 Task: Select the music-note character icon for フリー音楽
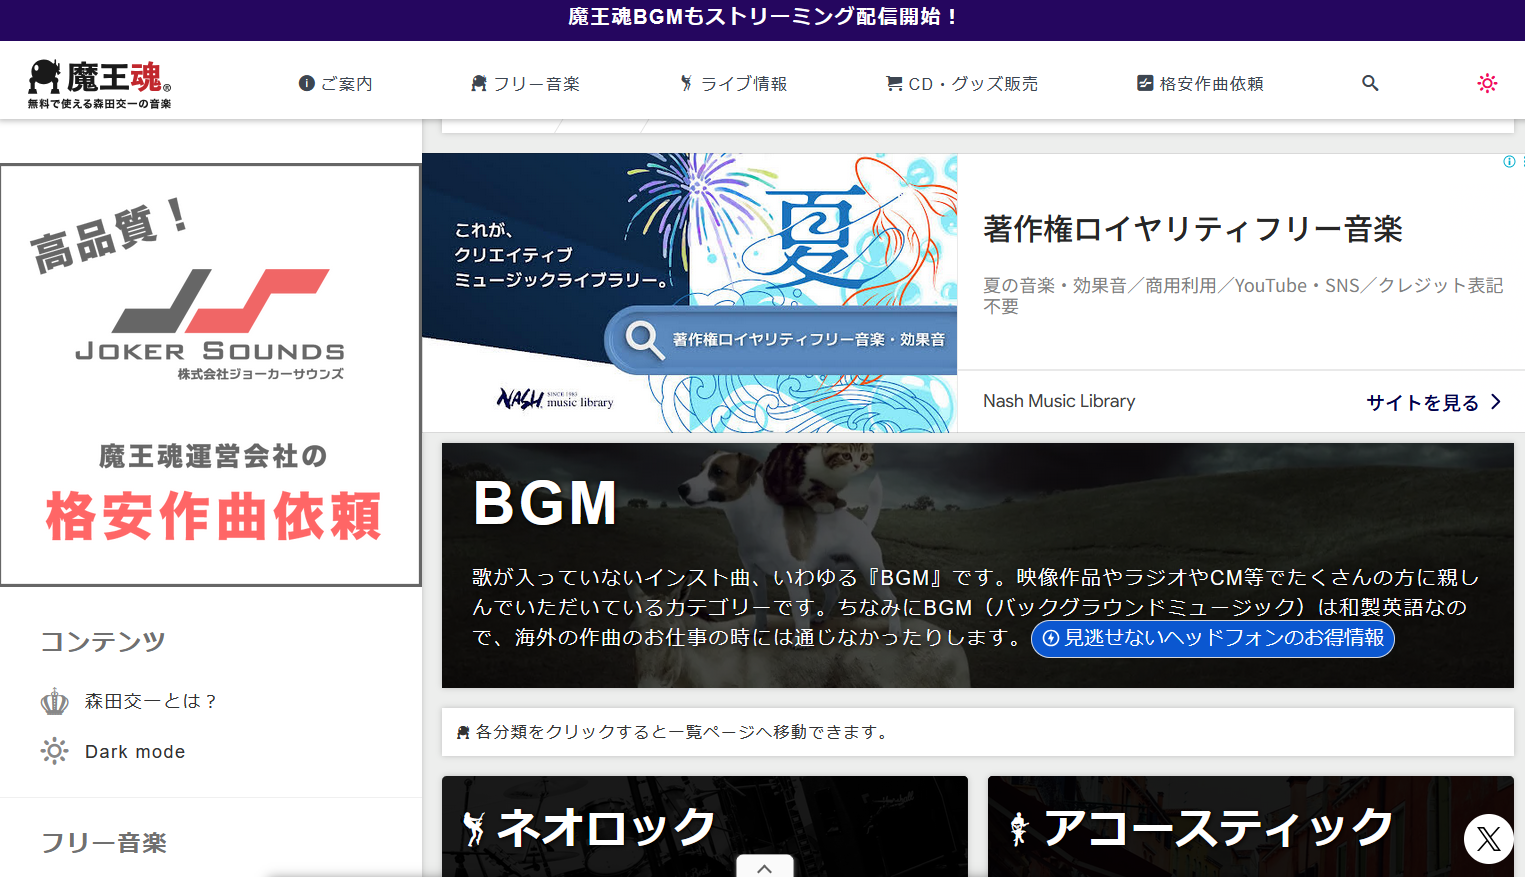479,83
